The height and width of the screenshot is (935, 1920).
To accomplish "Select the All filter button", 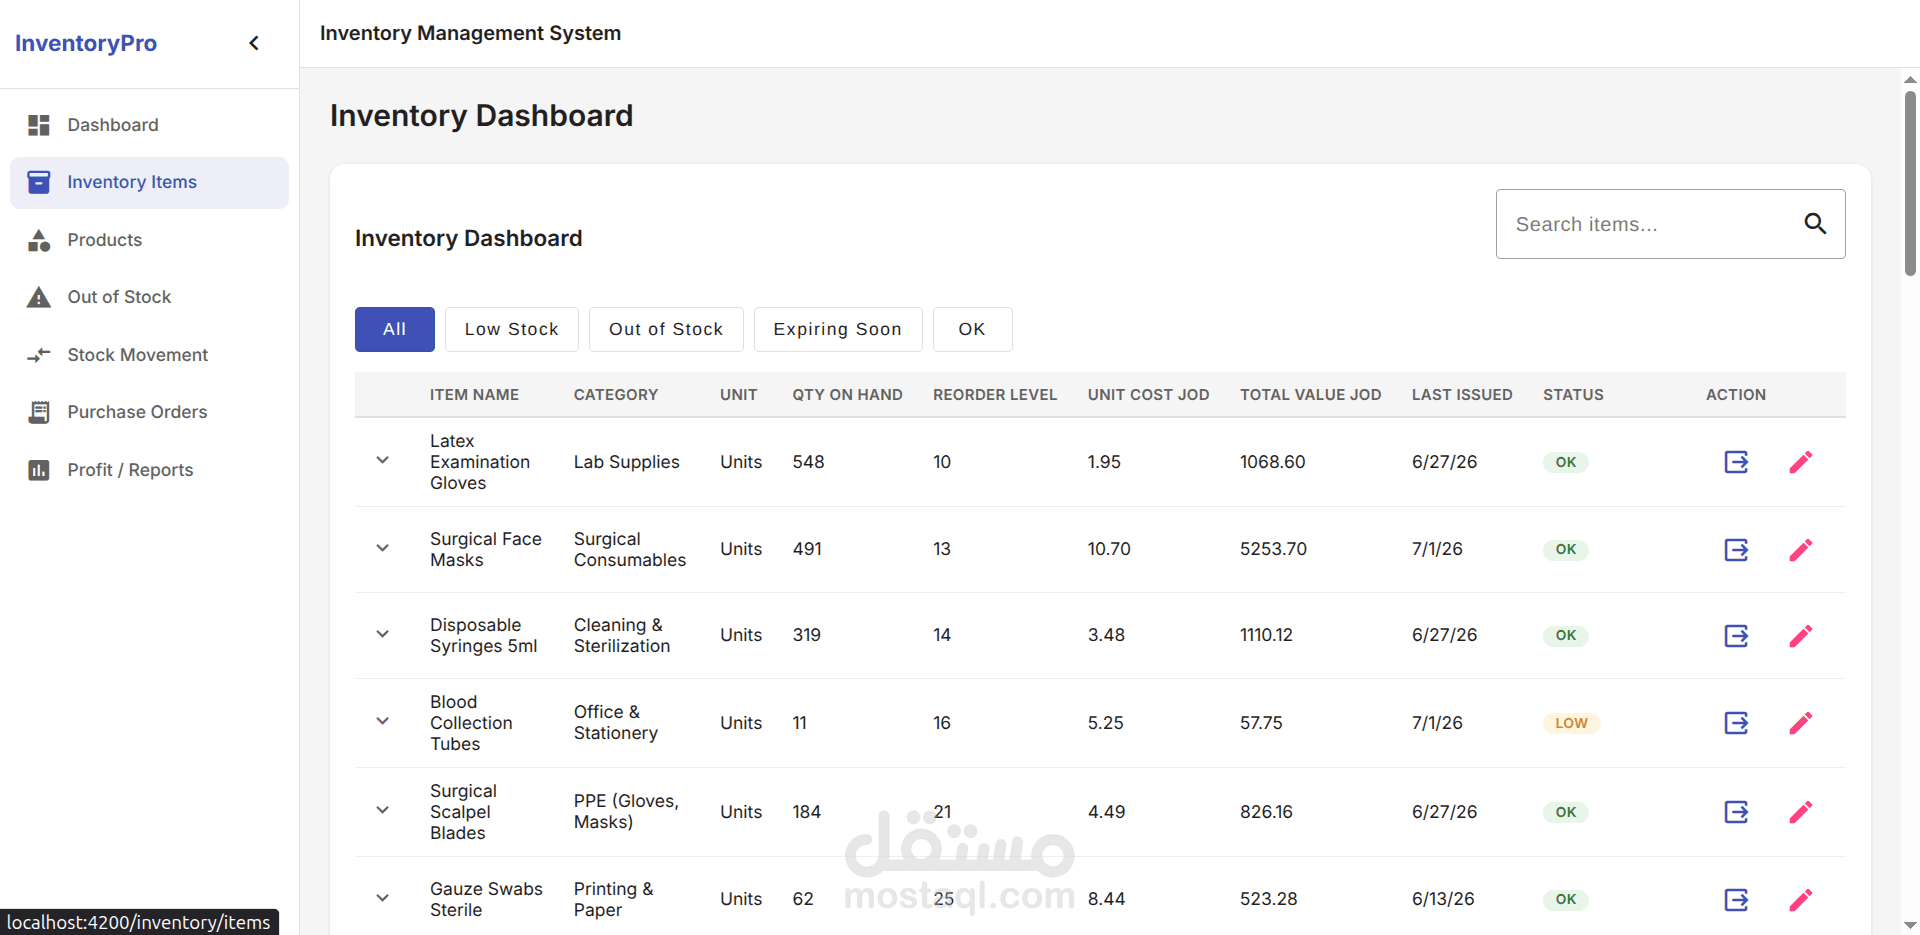I will [395, 329].
